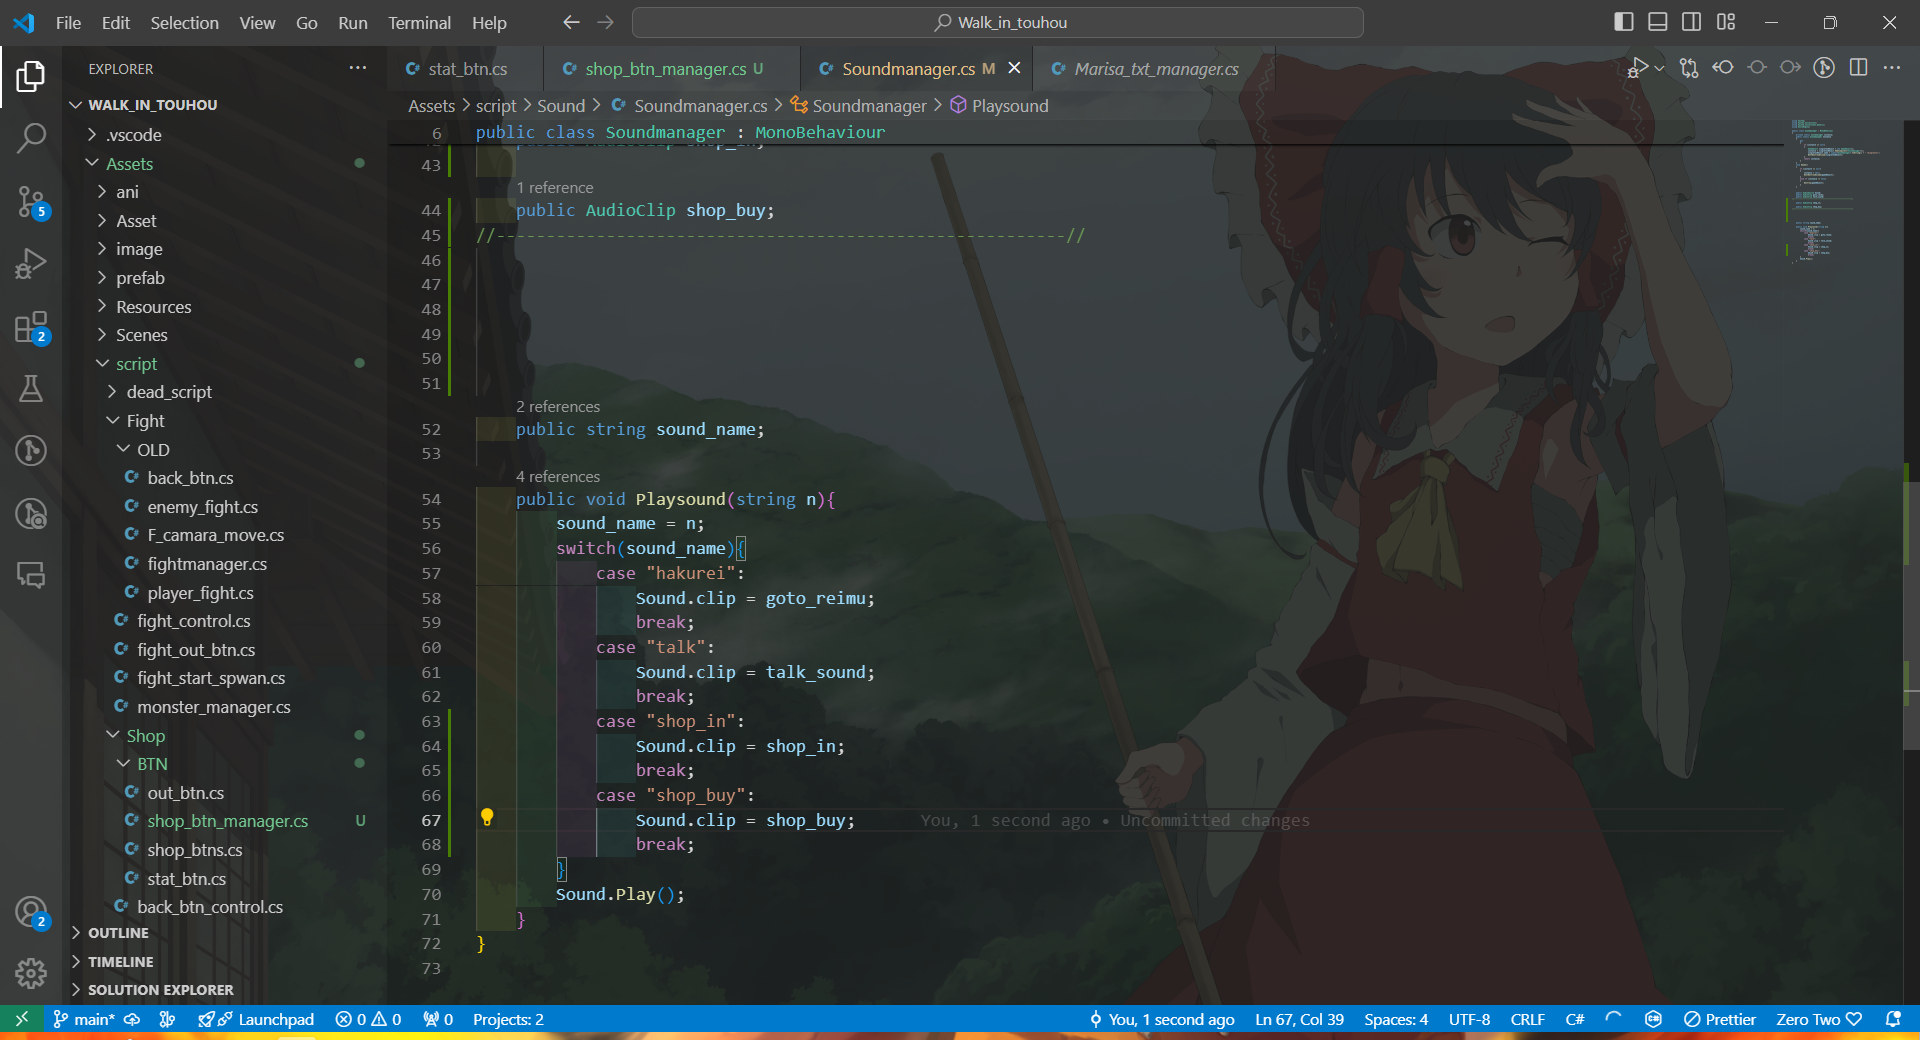Click the main* branch in status bar
Viewport: 1920px width, 1040px height.
[x=83, y=1019]
